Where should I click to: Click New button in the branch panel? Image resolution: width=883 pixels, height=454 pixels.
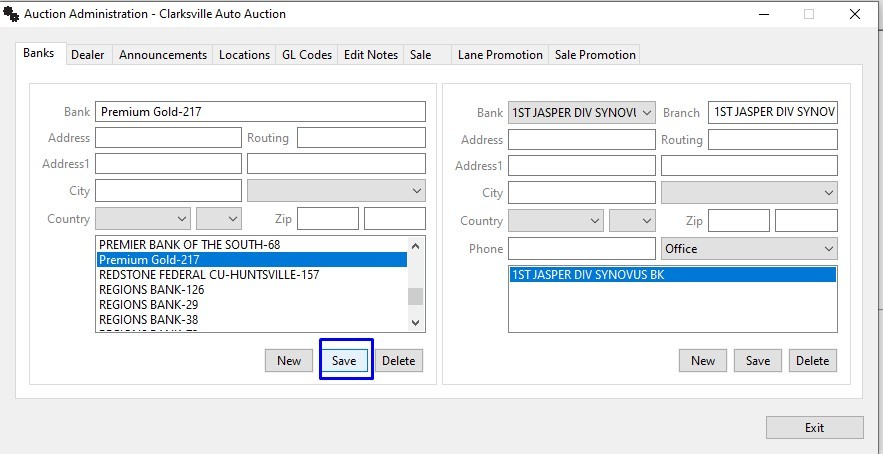point(703,361)
